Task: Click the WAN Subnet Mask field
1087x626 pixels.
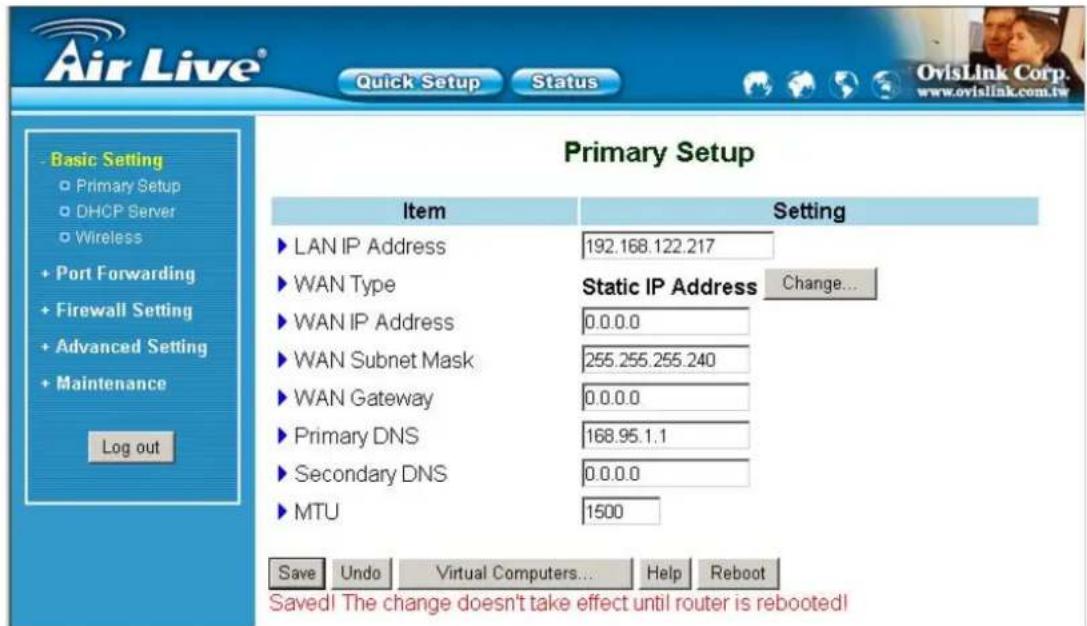Action: coord(666,360)
